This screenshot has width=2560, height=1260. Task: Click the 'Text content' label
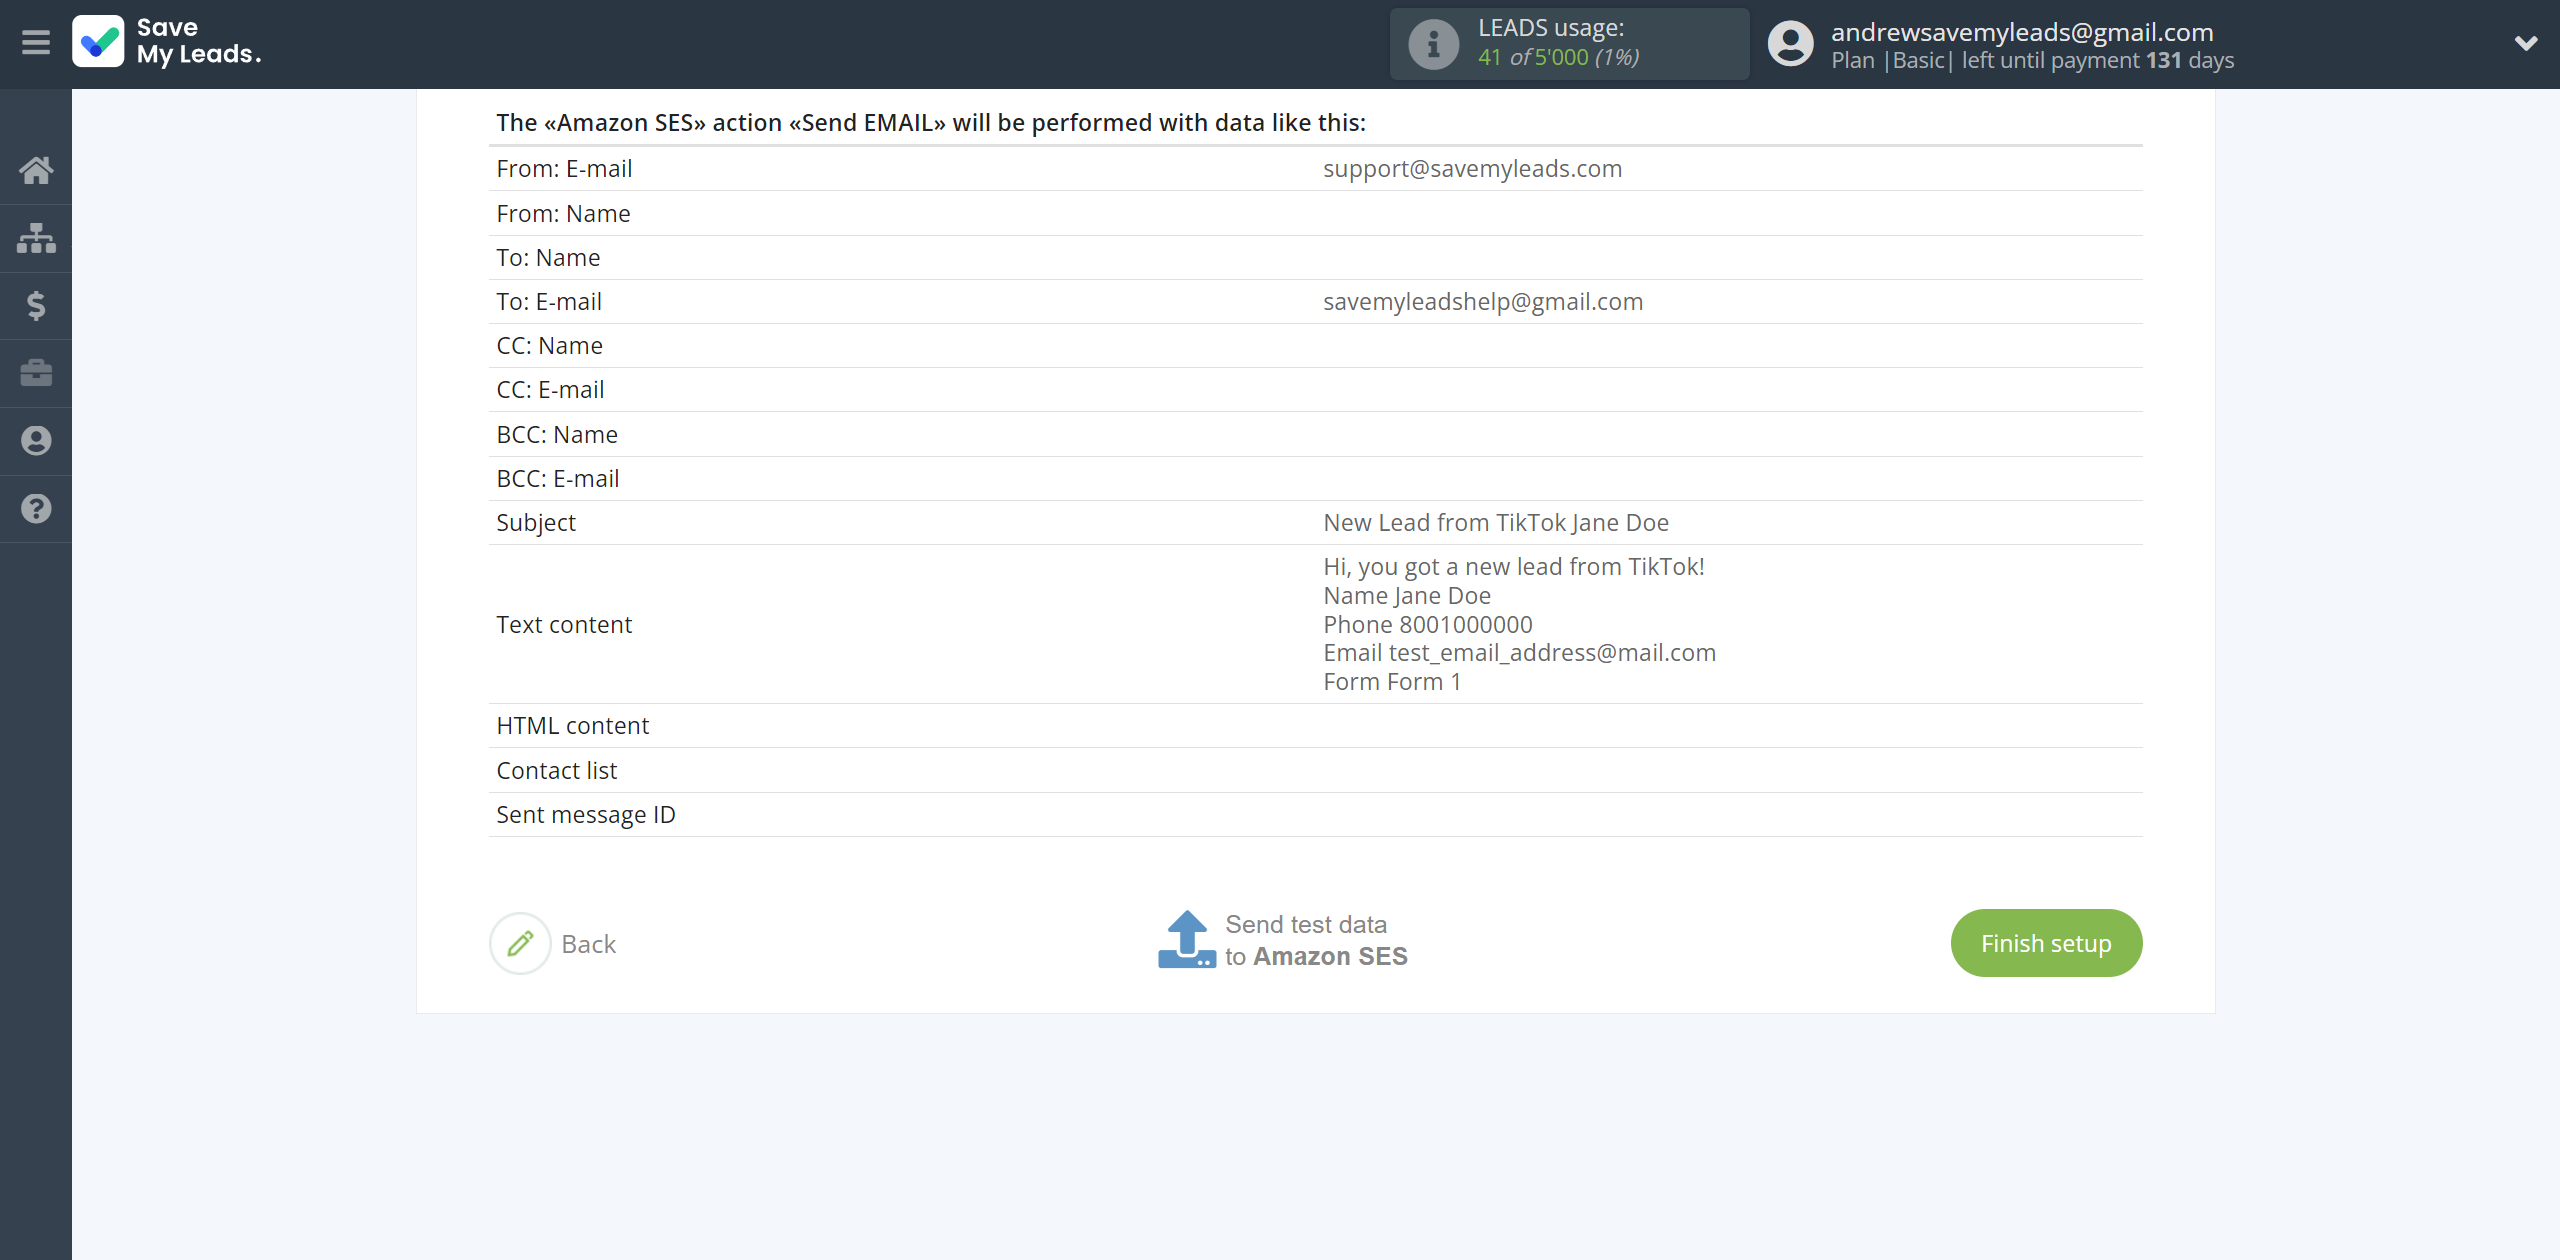coord(564,625)
